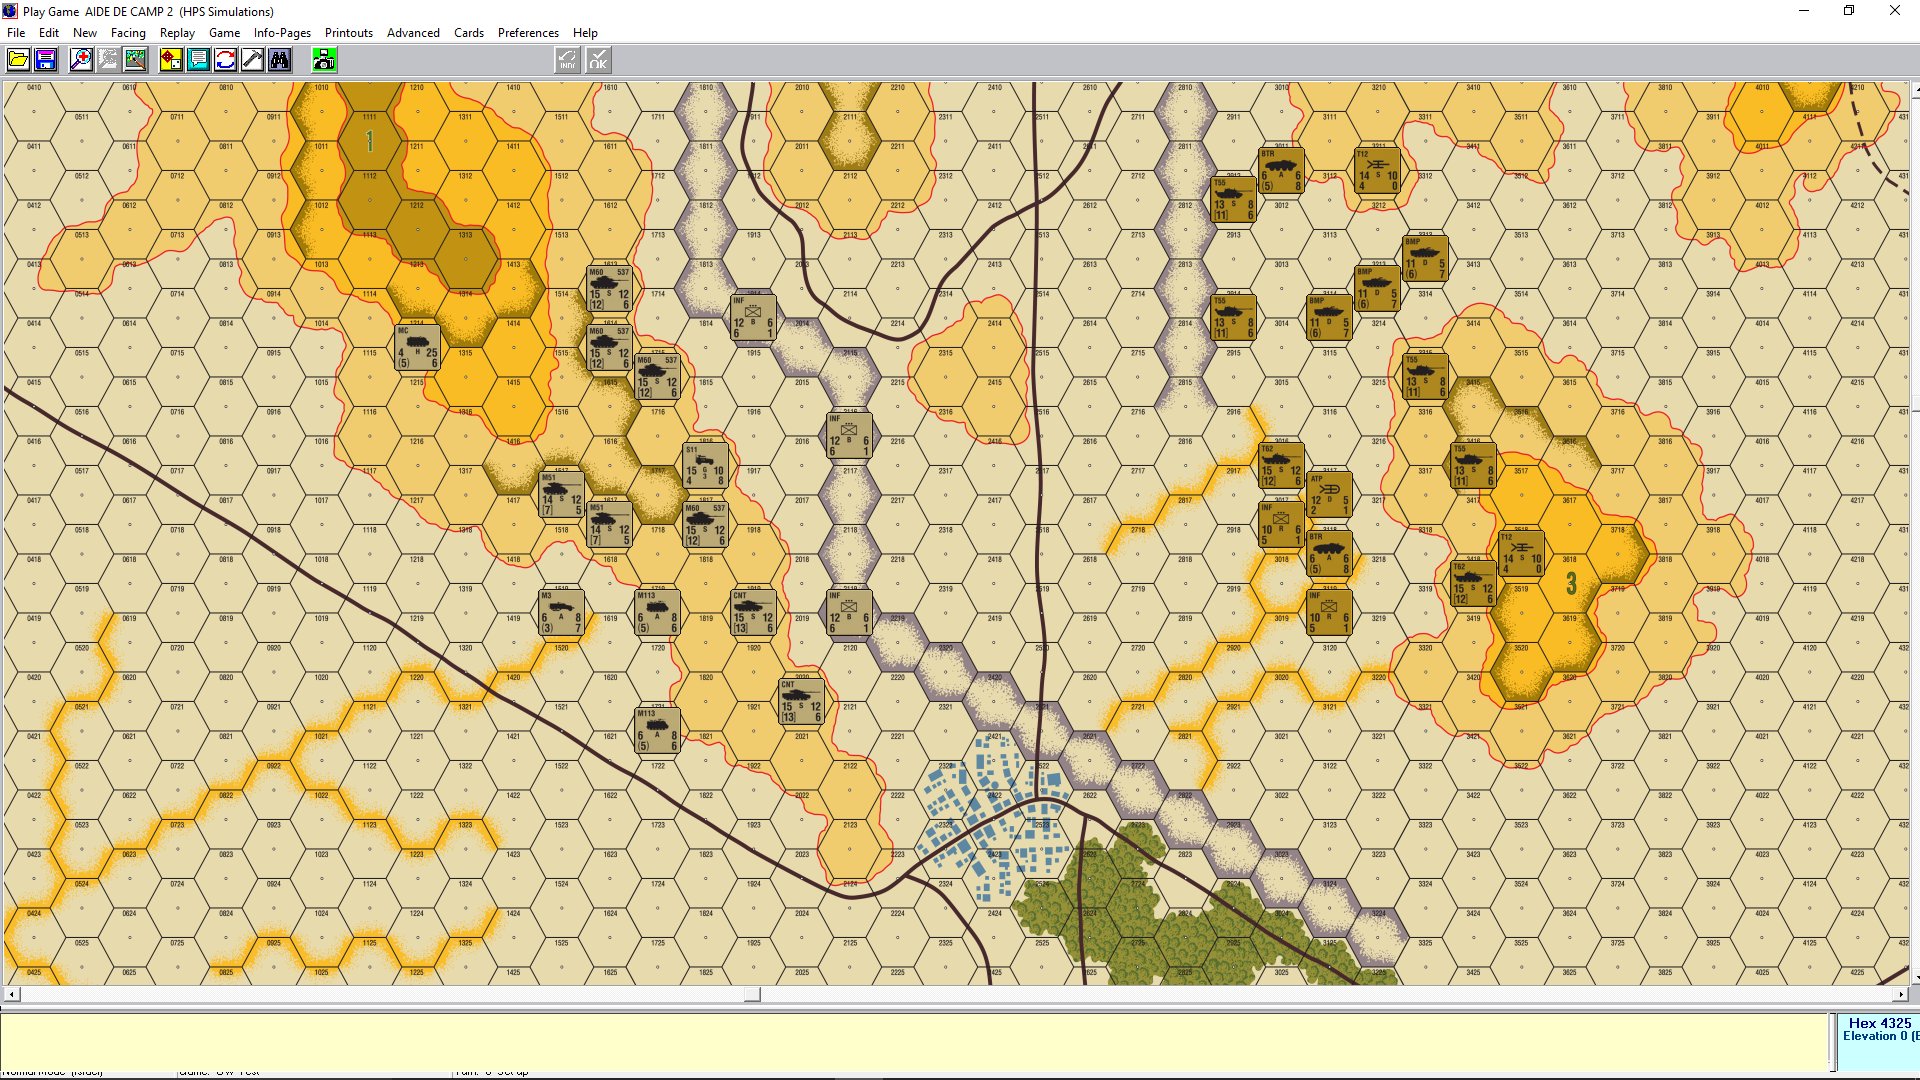
Task: Click the green camera snapshot icon
Action: (324, 60)
